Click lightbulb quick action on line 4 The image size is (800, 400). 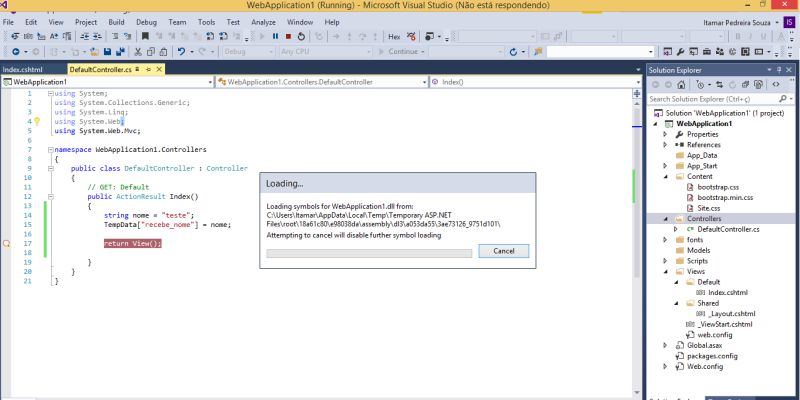37,121
